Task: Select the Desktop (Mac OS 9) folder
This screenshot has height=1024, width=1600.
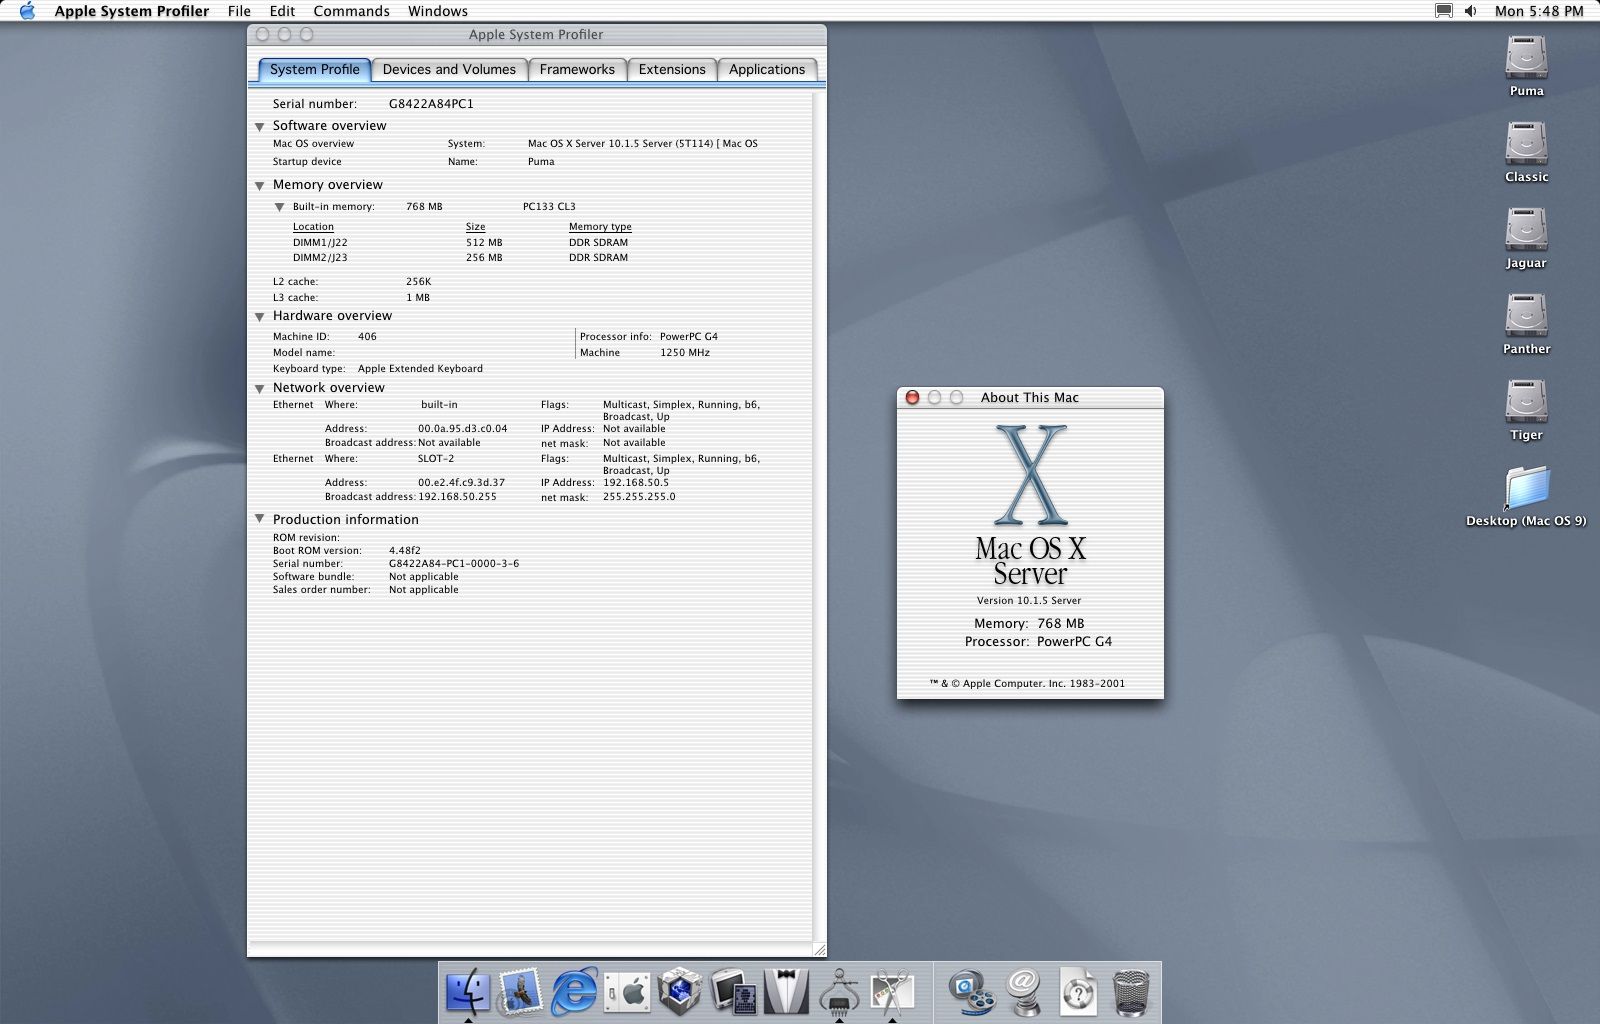Action: (1526, 488)
